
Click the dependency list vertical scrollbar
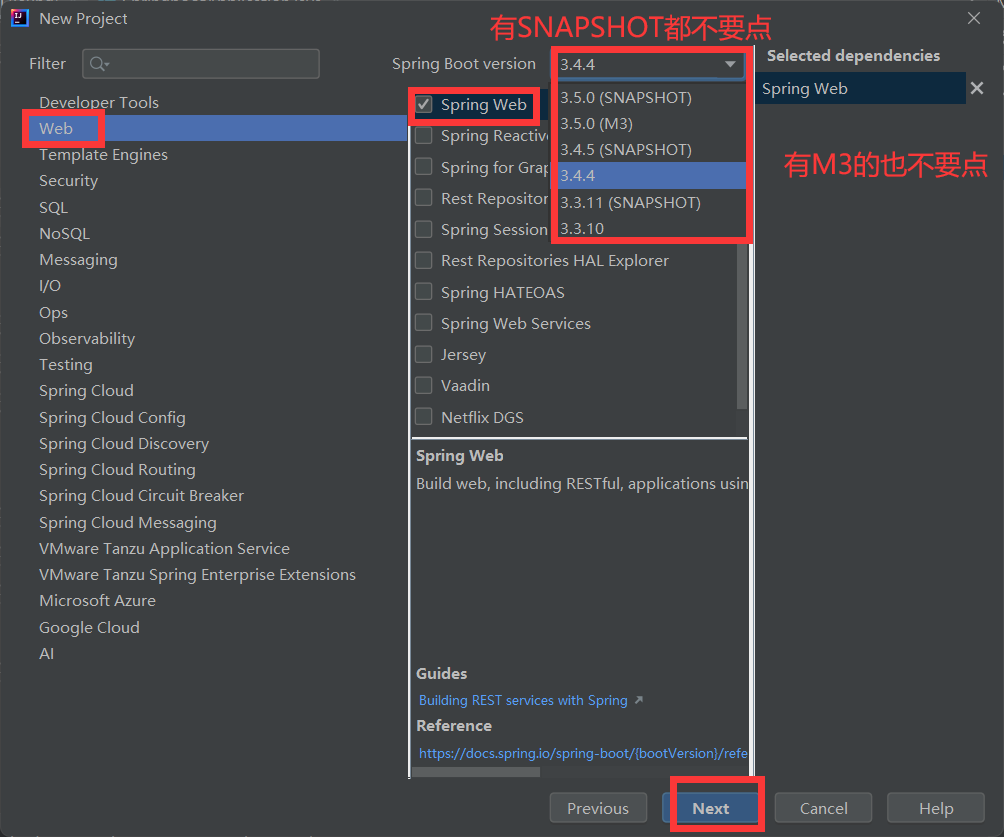pyautogui.click(x=741, y=325)
